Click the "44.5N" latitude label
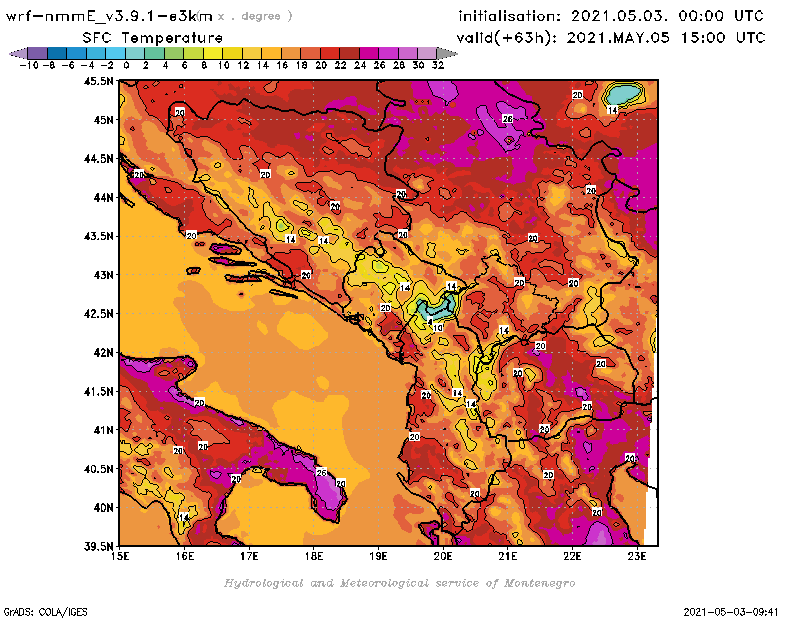This screenshot has width=800, height=618. click(98, 159)
